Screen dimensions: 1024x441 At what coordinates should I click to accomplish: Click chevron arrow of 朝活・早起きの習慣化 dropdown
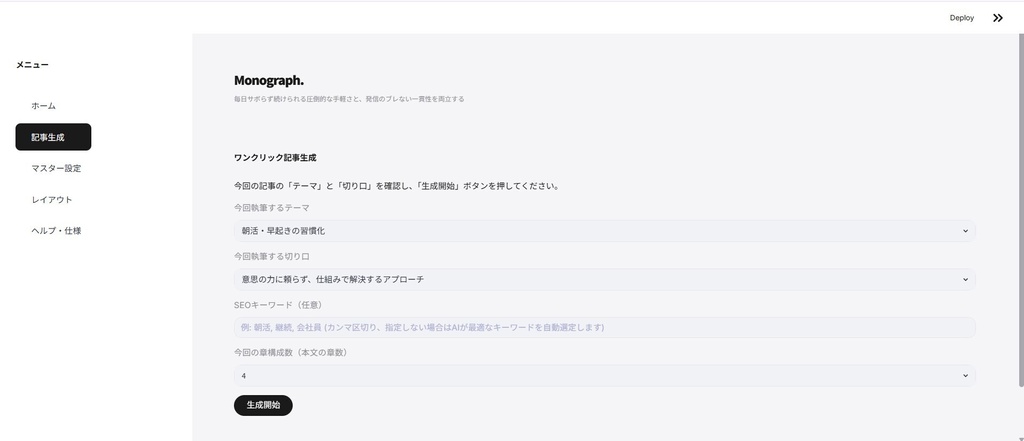[x=965, y=231]
